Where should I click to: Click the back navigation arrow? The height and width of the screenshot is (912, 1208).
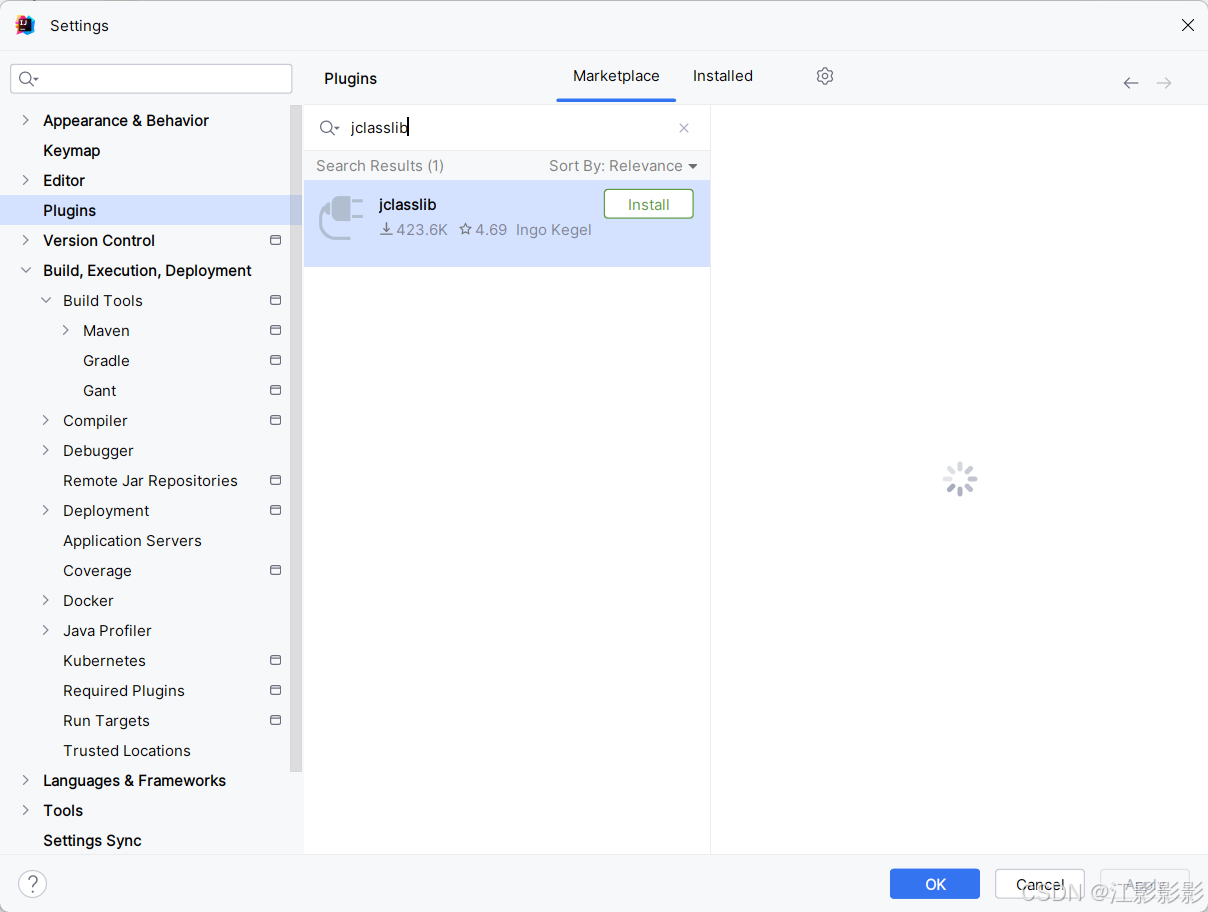coord(1130,83)
